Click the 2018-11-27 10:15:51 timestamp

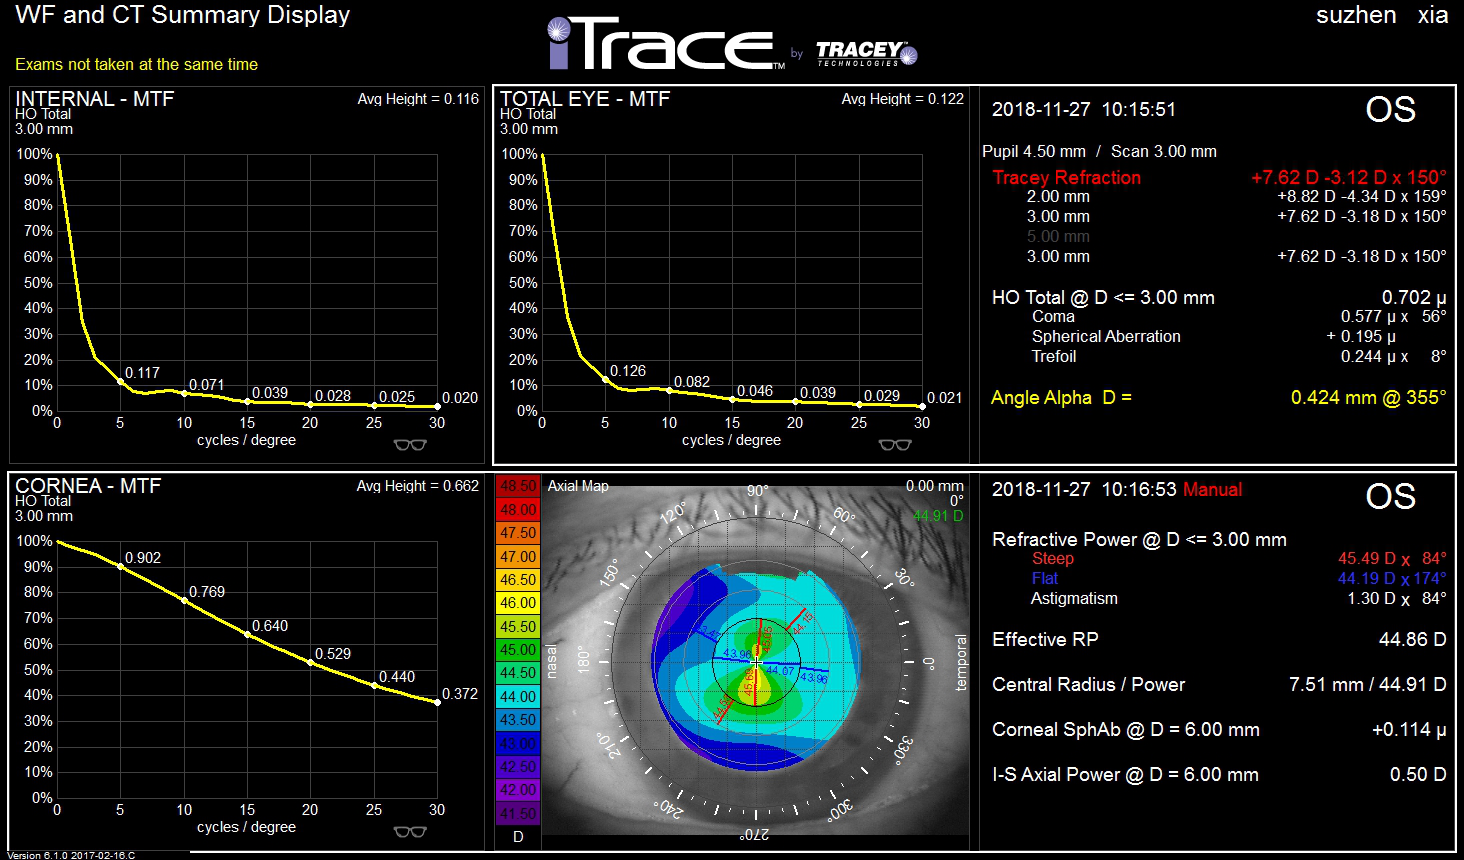[1084, 110]
